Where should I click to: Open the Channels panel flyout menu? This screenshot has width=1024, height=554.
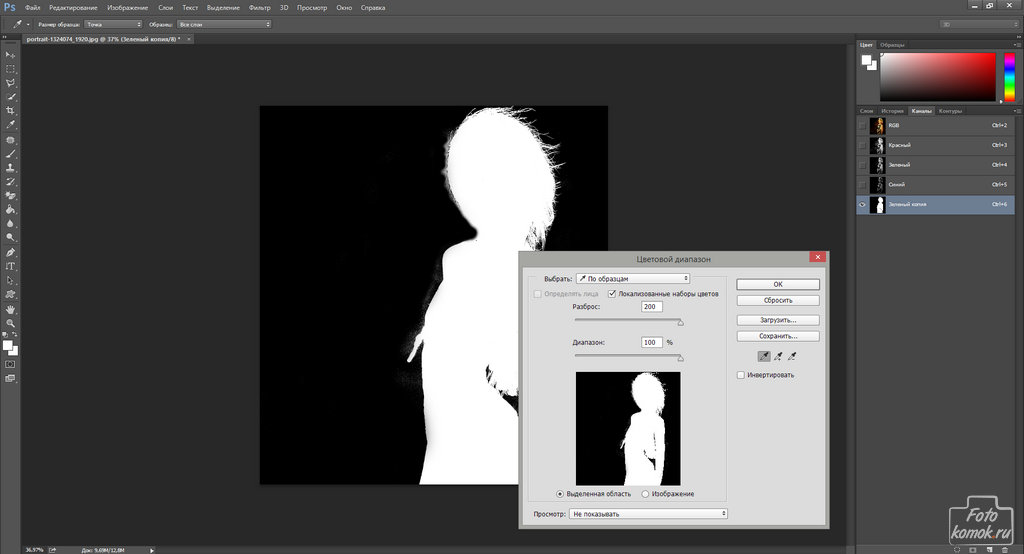[1016, 111]
